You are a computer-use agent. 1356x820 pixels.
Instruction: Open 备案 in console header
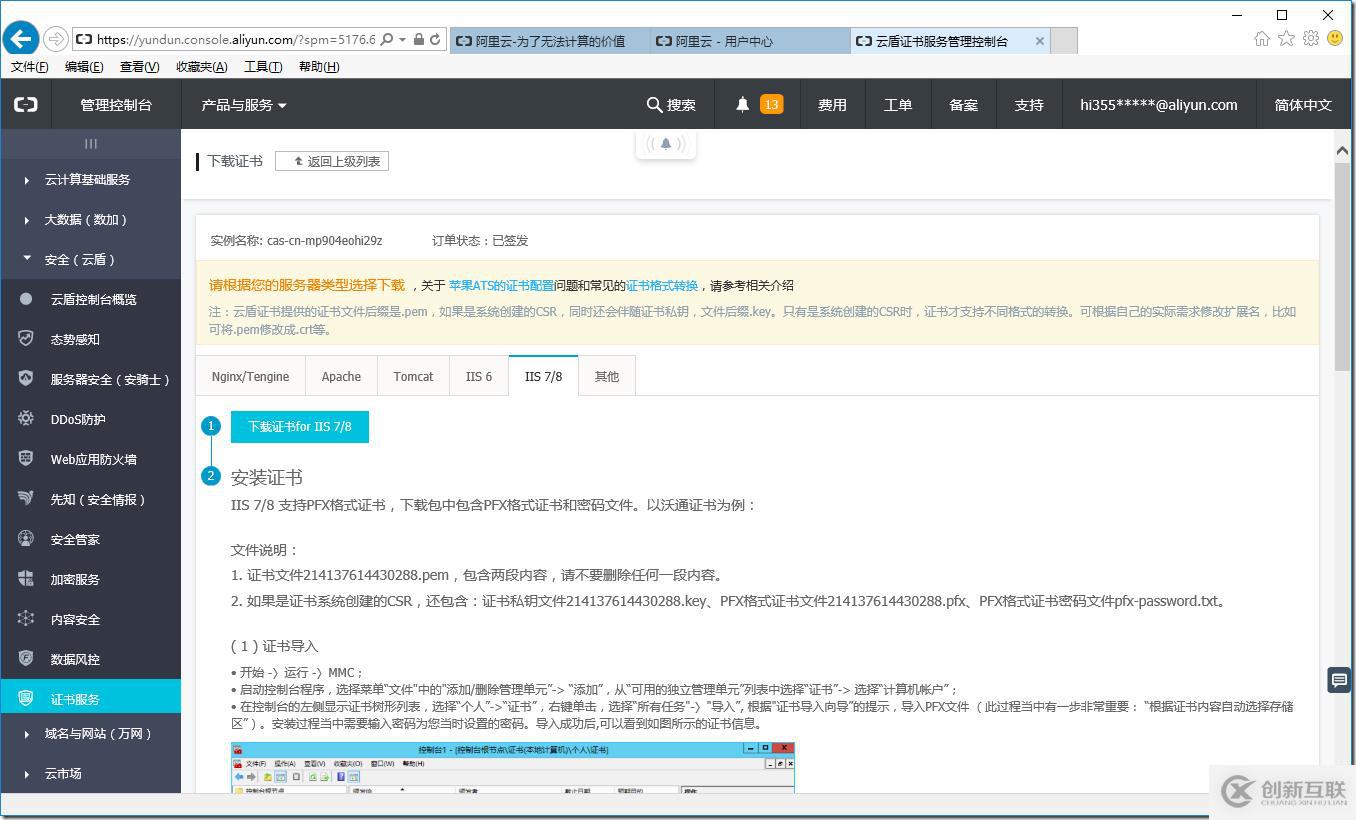click(x=963, y=104)
